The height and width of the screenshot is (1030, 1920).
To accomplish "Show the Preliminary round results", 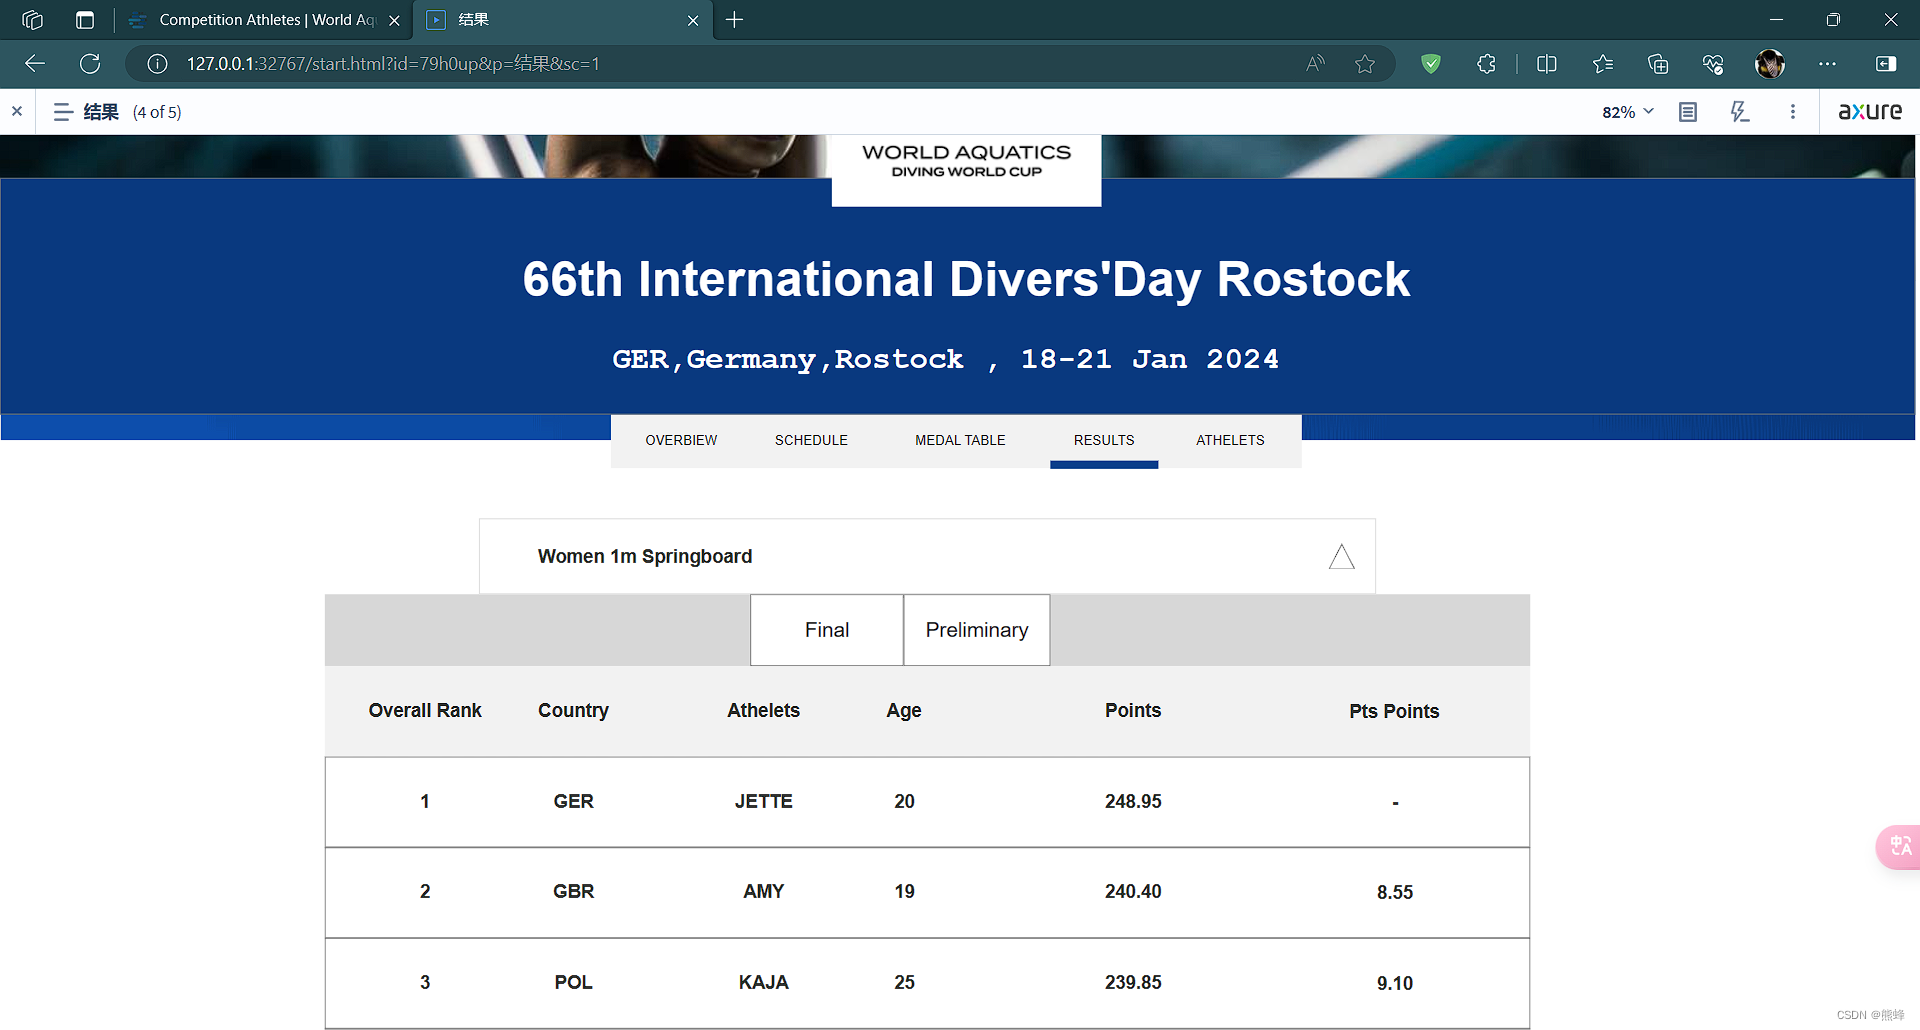I will [977, 630].
